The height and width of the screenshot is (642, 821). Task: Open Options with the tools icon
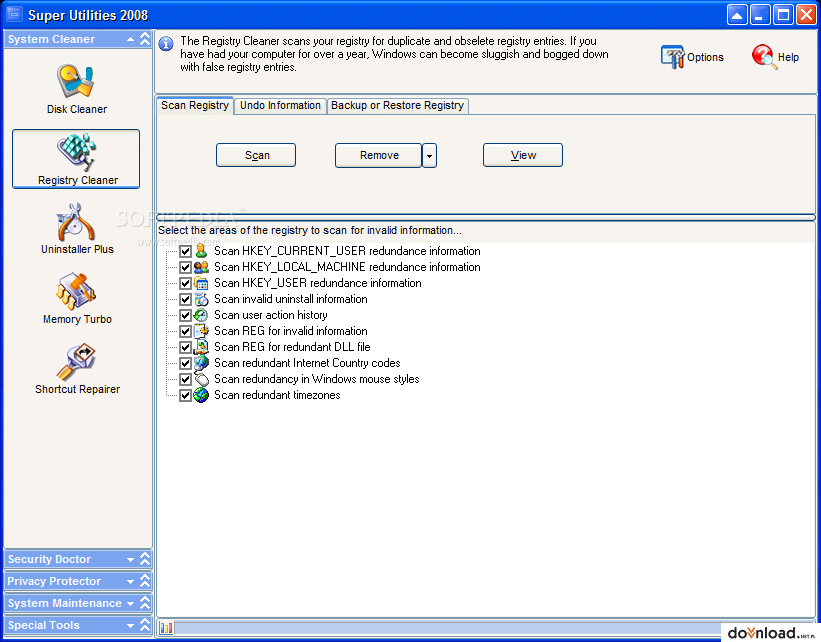pos(672,57)
